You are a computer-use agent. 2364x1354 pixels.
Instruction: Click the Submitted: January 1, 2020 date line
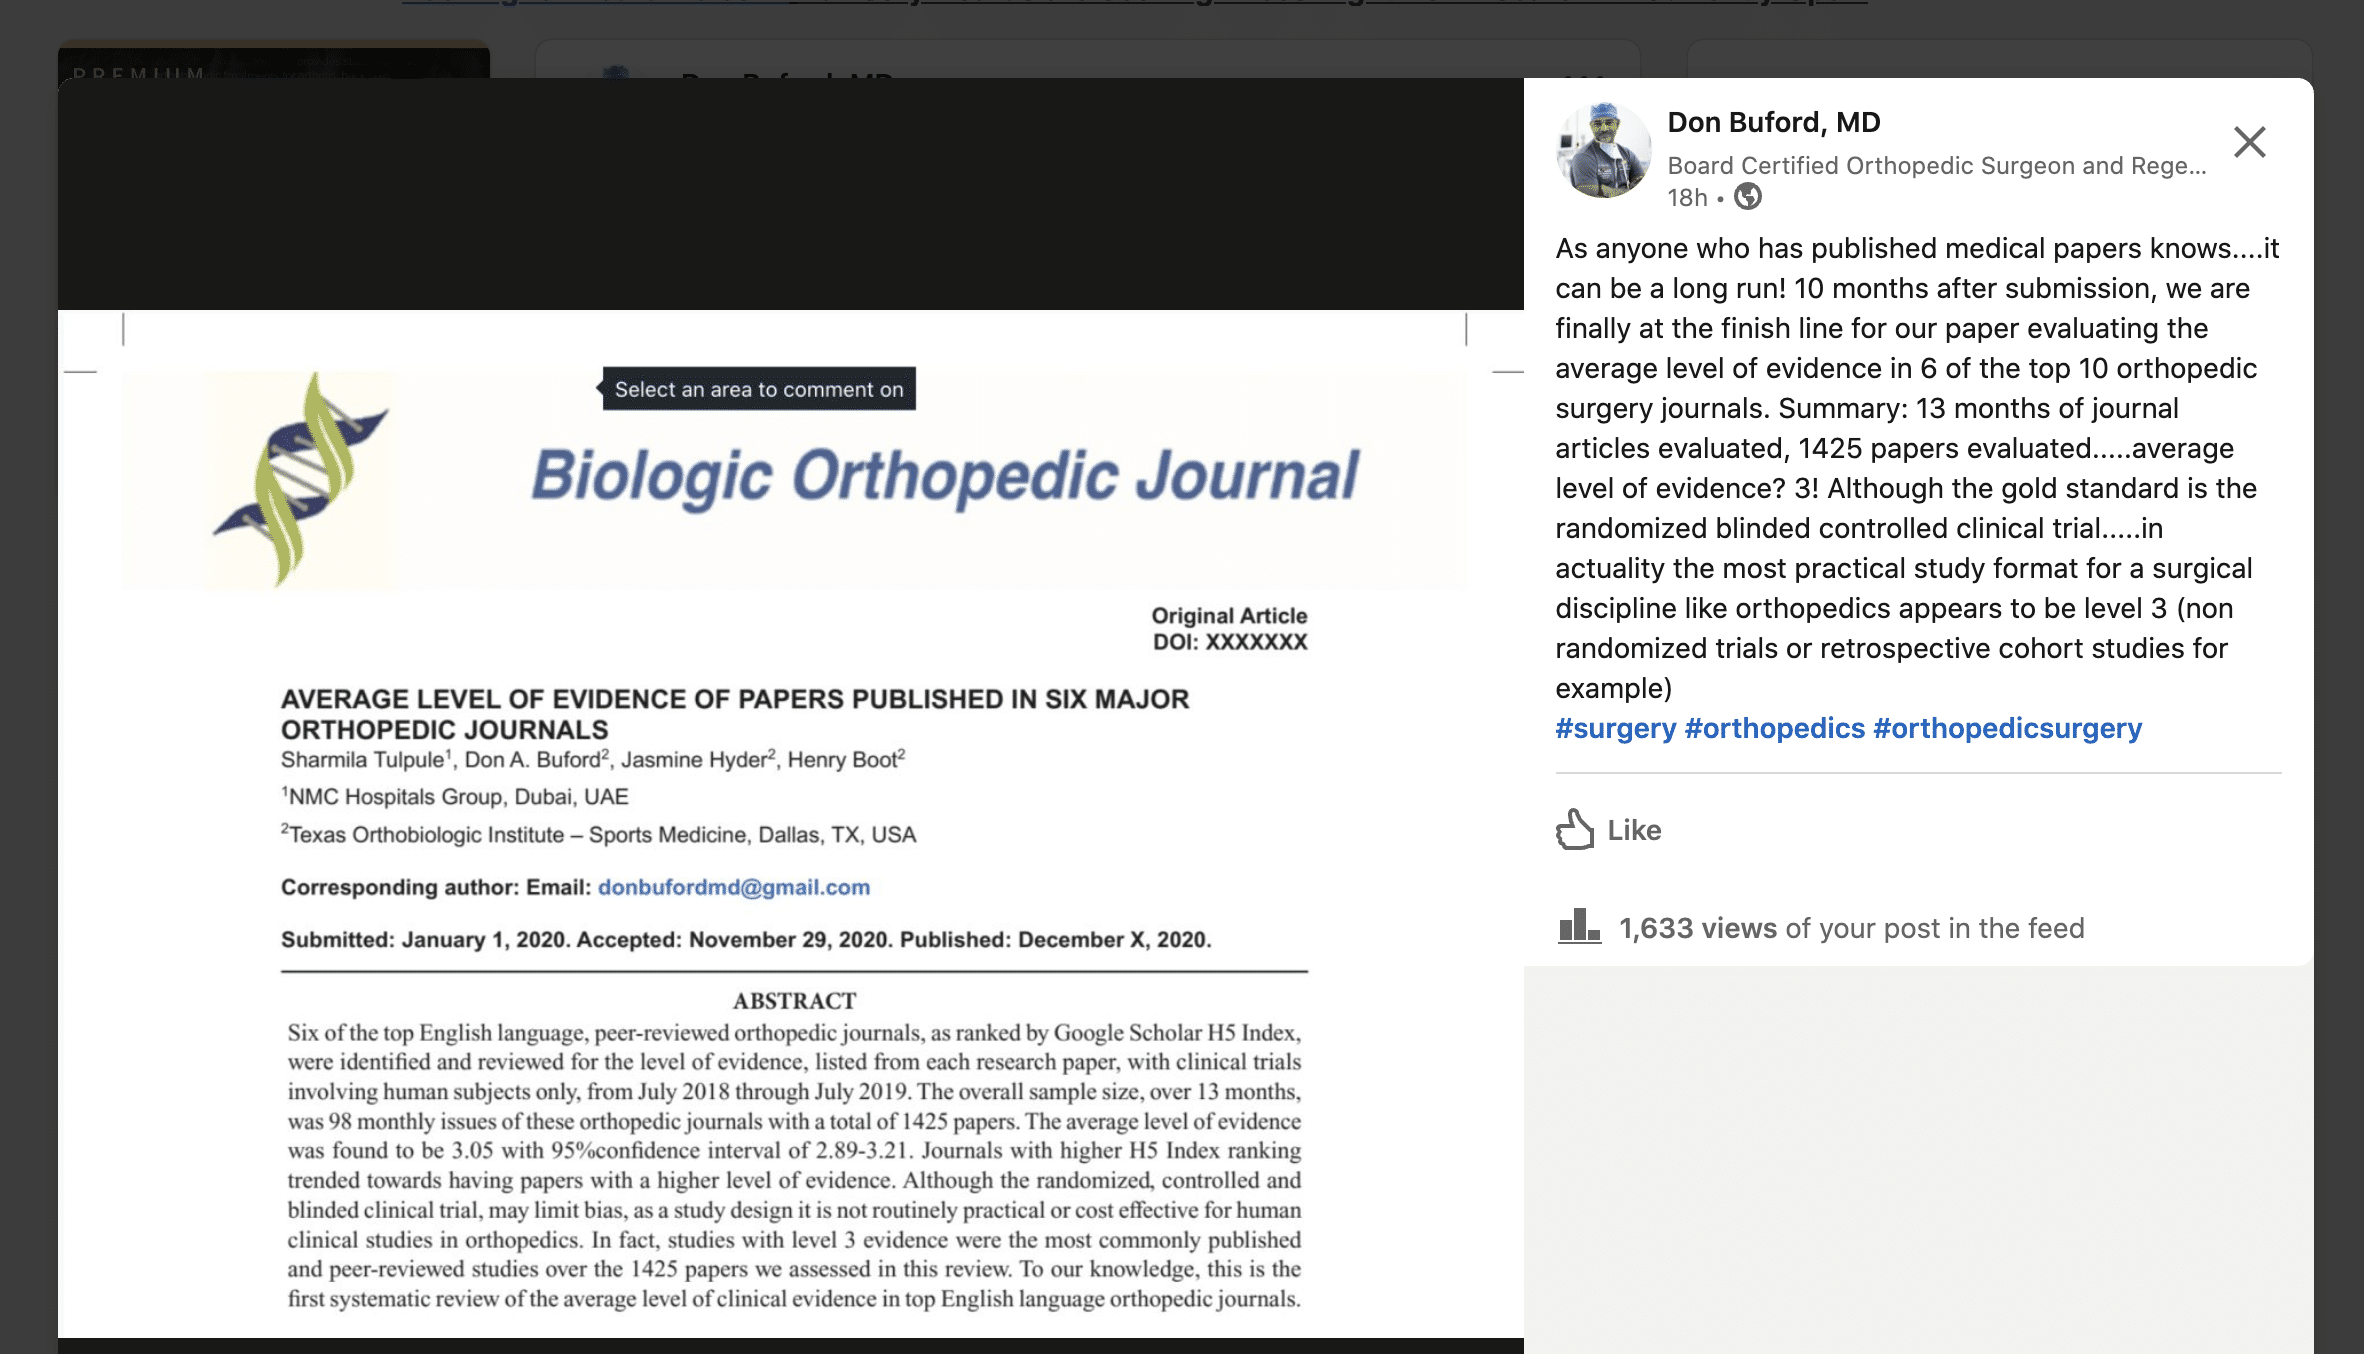click(x=746, y=940)
